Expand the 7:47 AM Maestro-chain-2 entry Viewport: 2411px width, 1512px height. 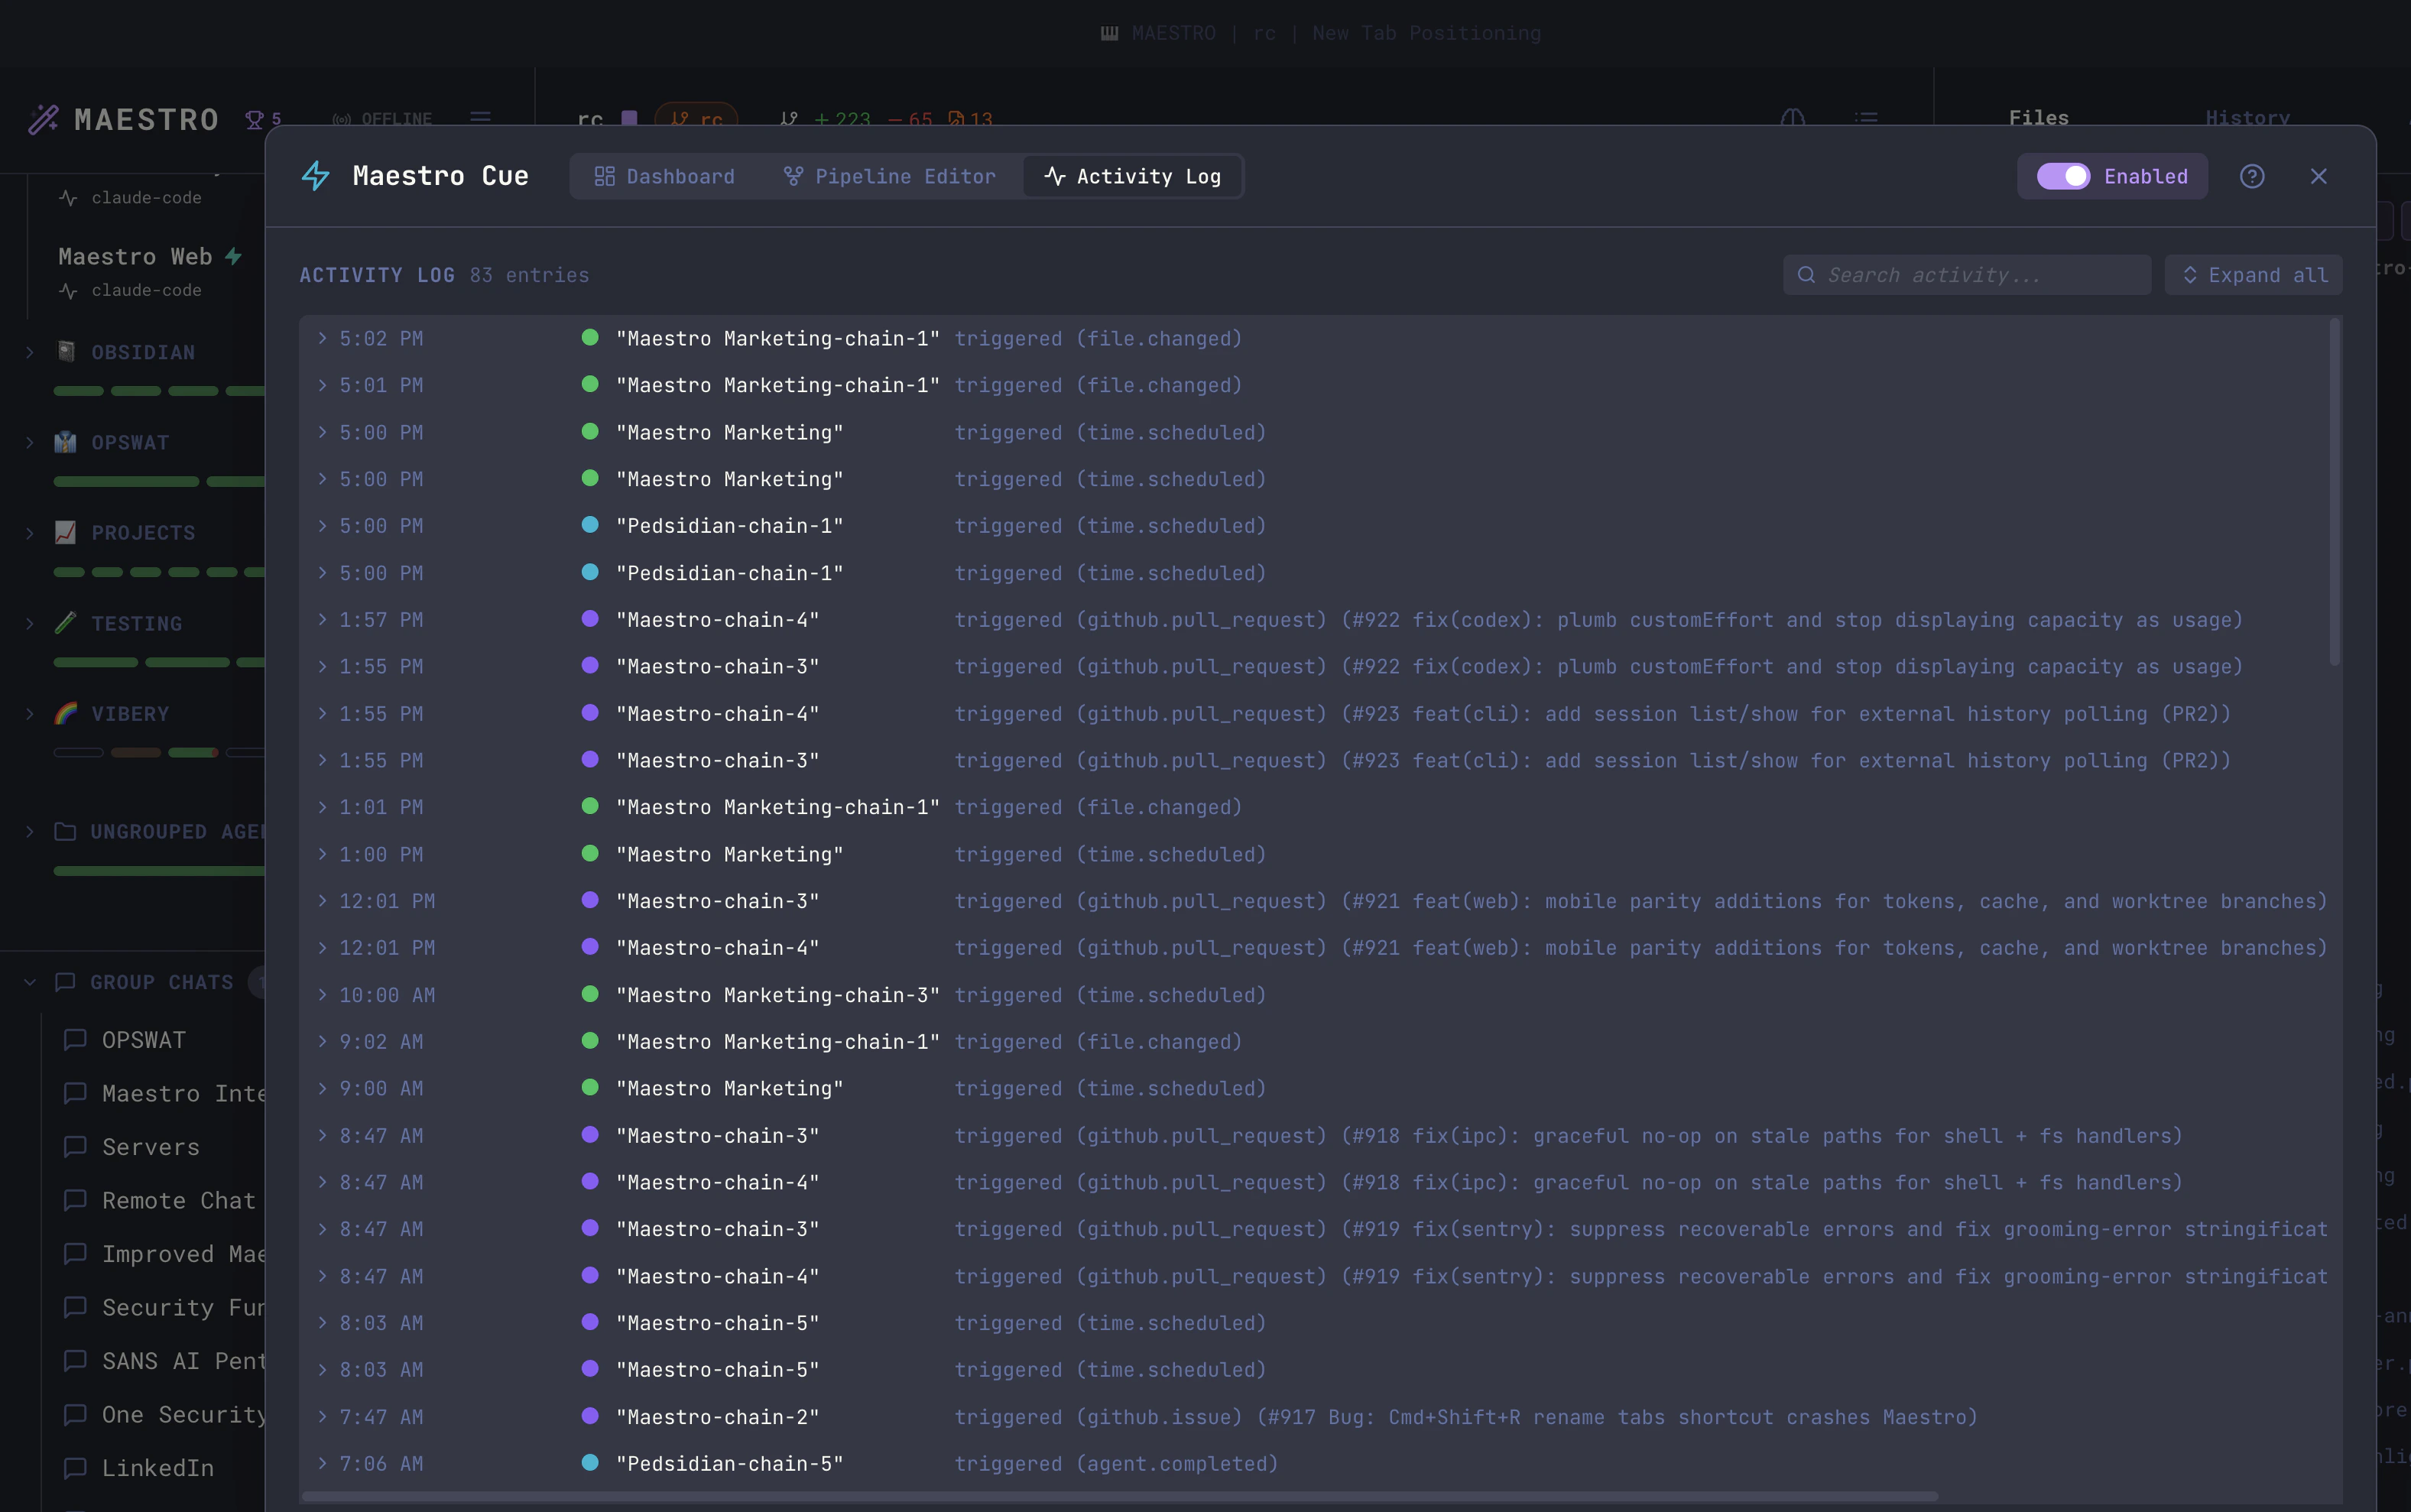coord(322,1416)
